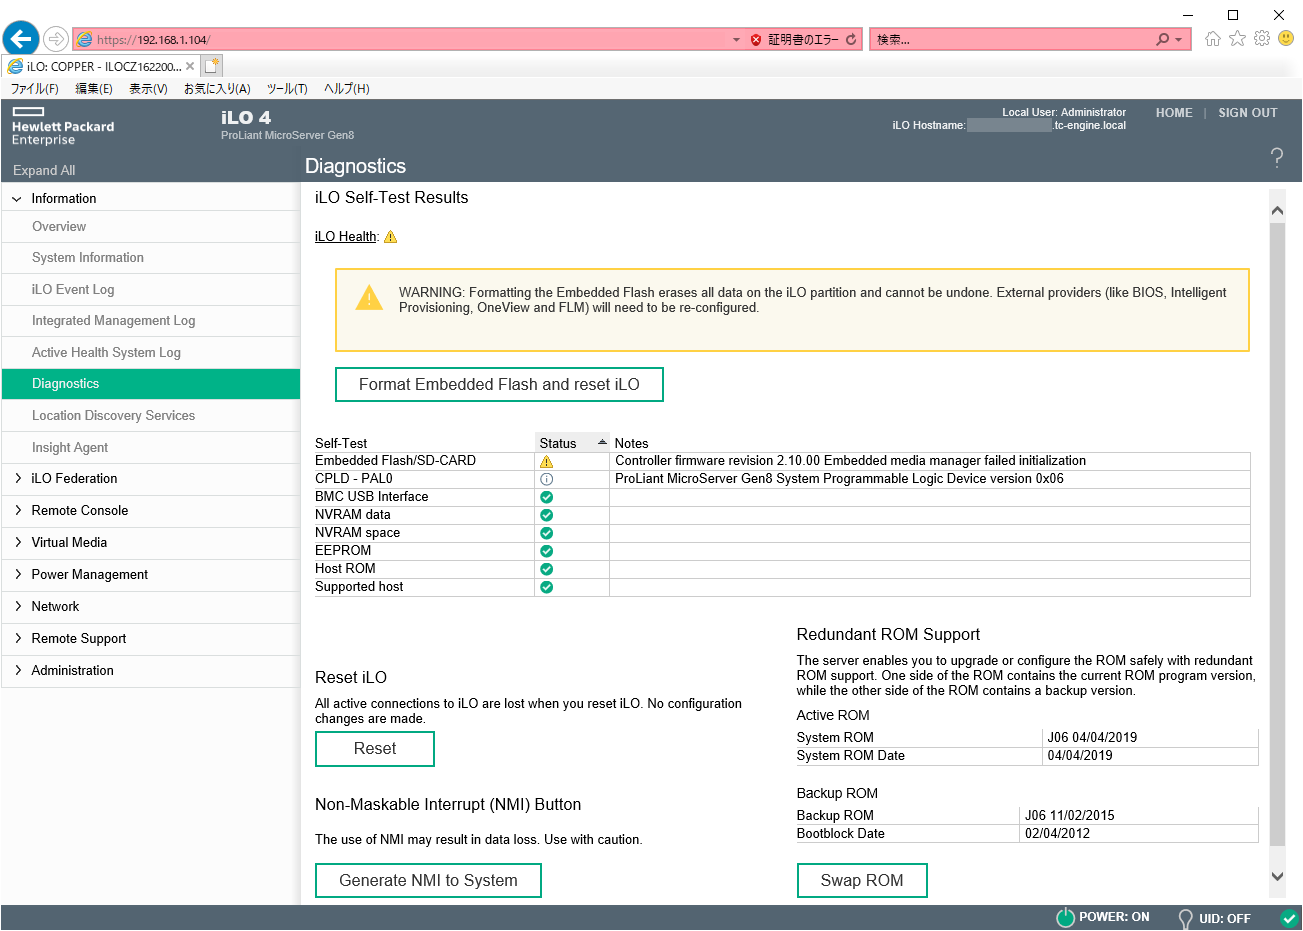
Task: Sort table by Status column
Action: pos(572,443)
